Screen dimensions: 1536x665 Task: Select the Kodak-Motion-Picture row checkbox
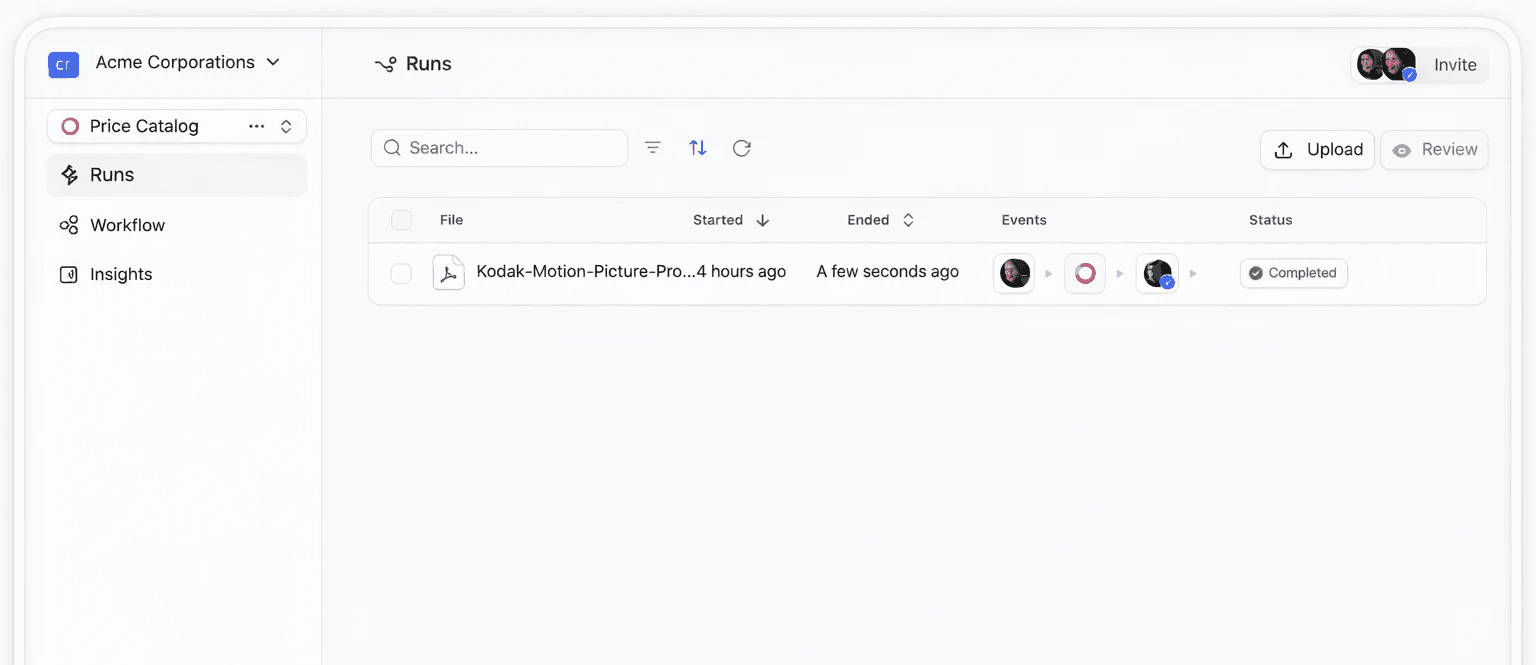401,273
